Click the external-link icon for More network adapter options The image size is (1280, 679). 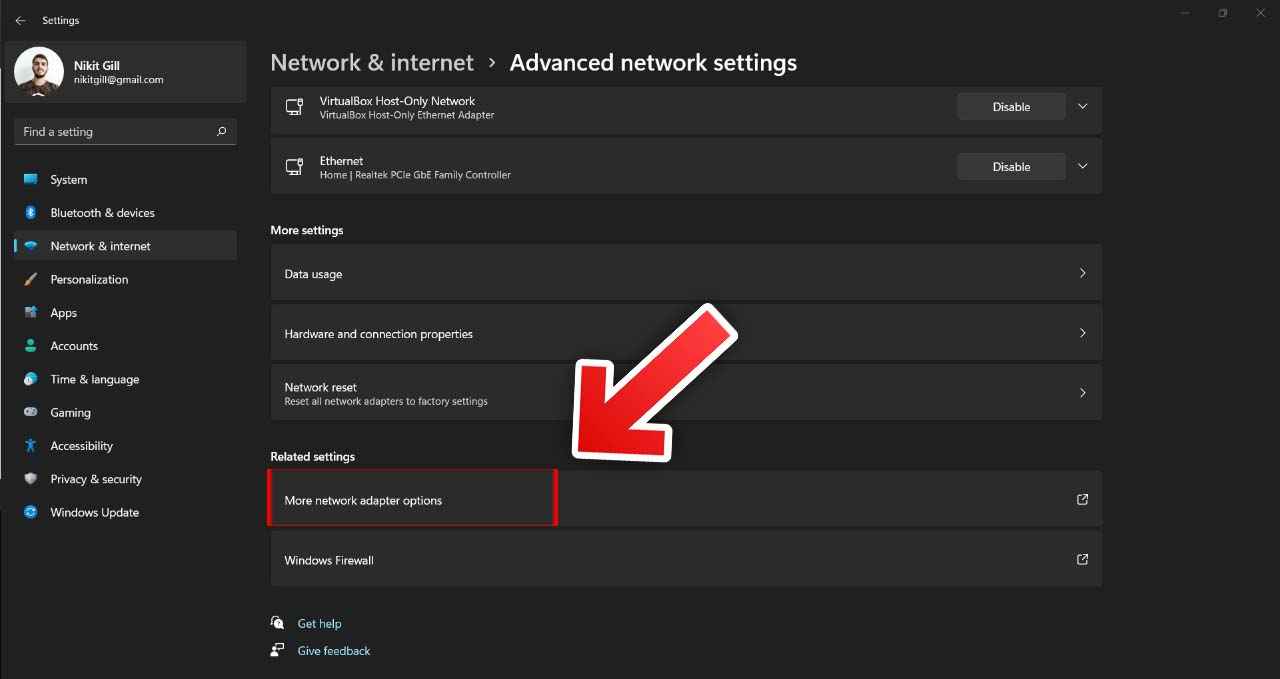pos(1082,500)
